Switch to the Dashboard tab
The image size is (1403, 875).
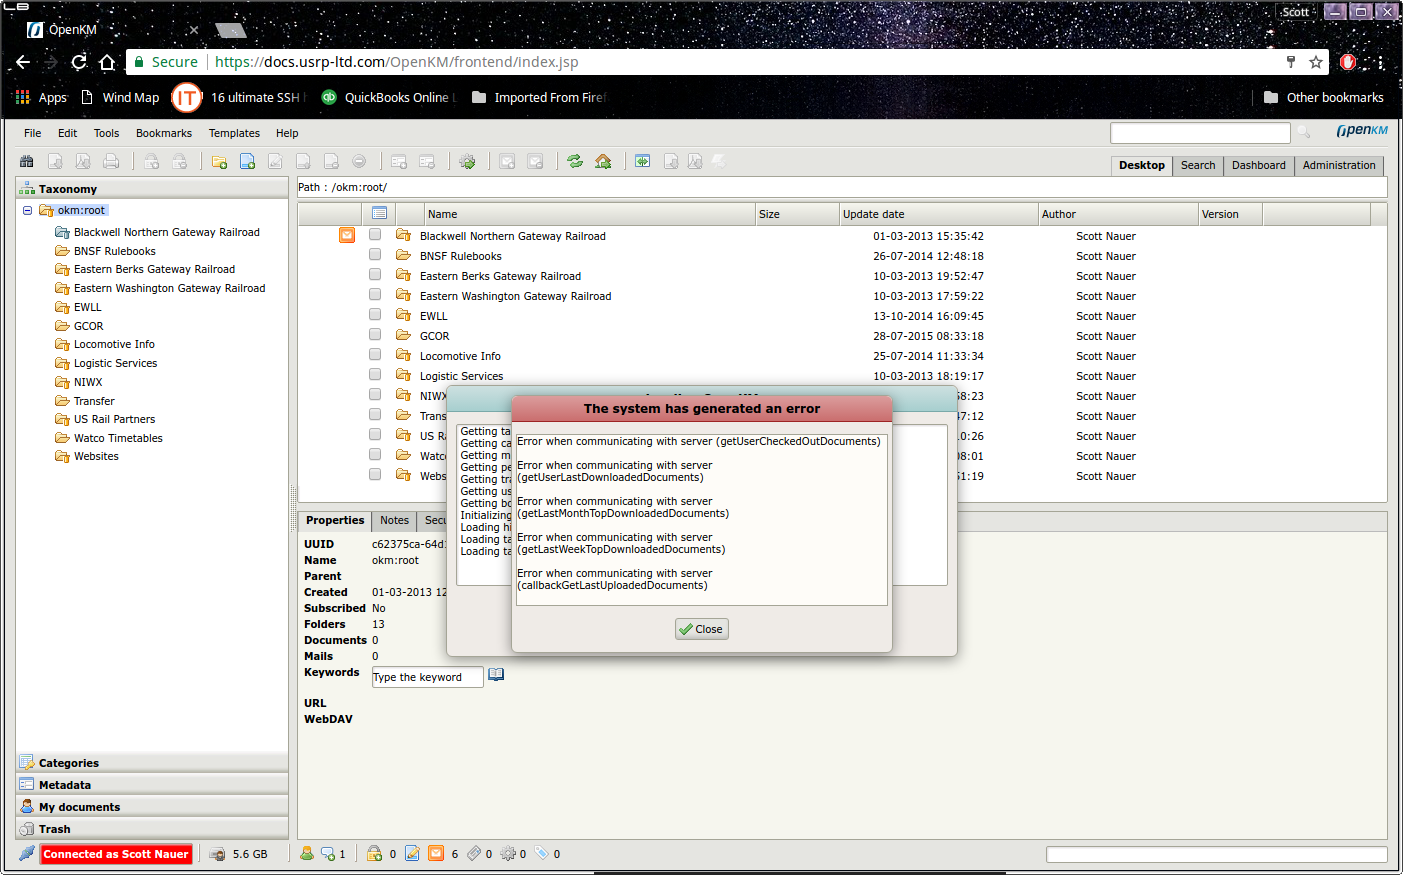1258,166
